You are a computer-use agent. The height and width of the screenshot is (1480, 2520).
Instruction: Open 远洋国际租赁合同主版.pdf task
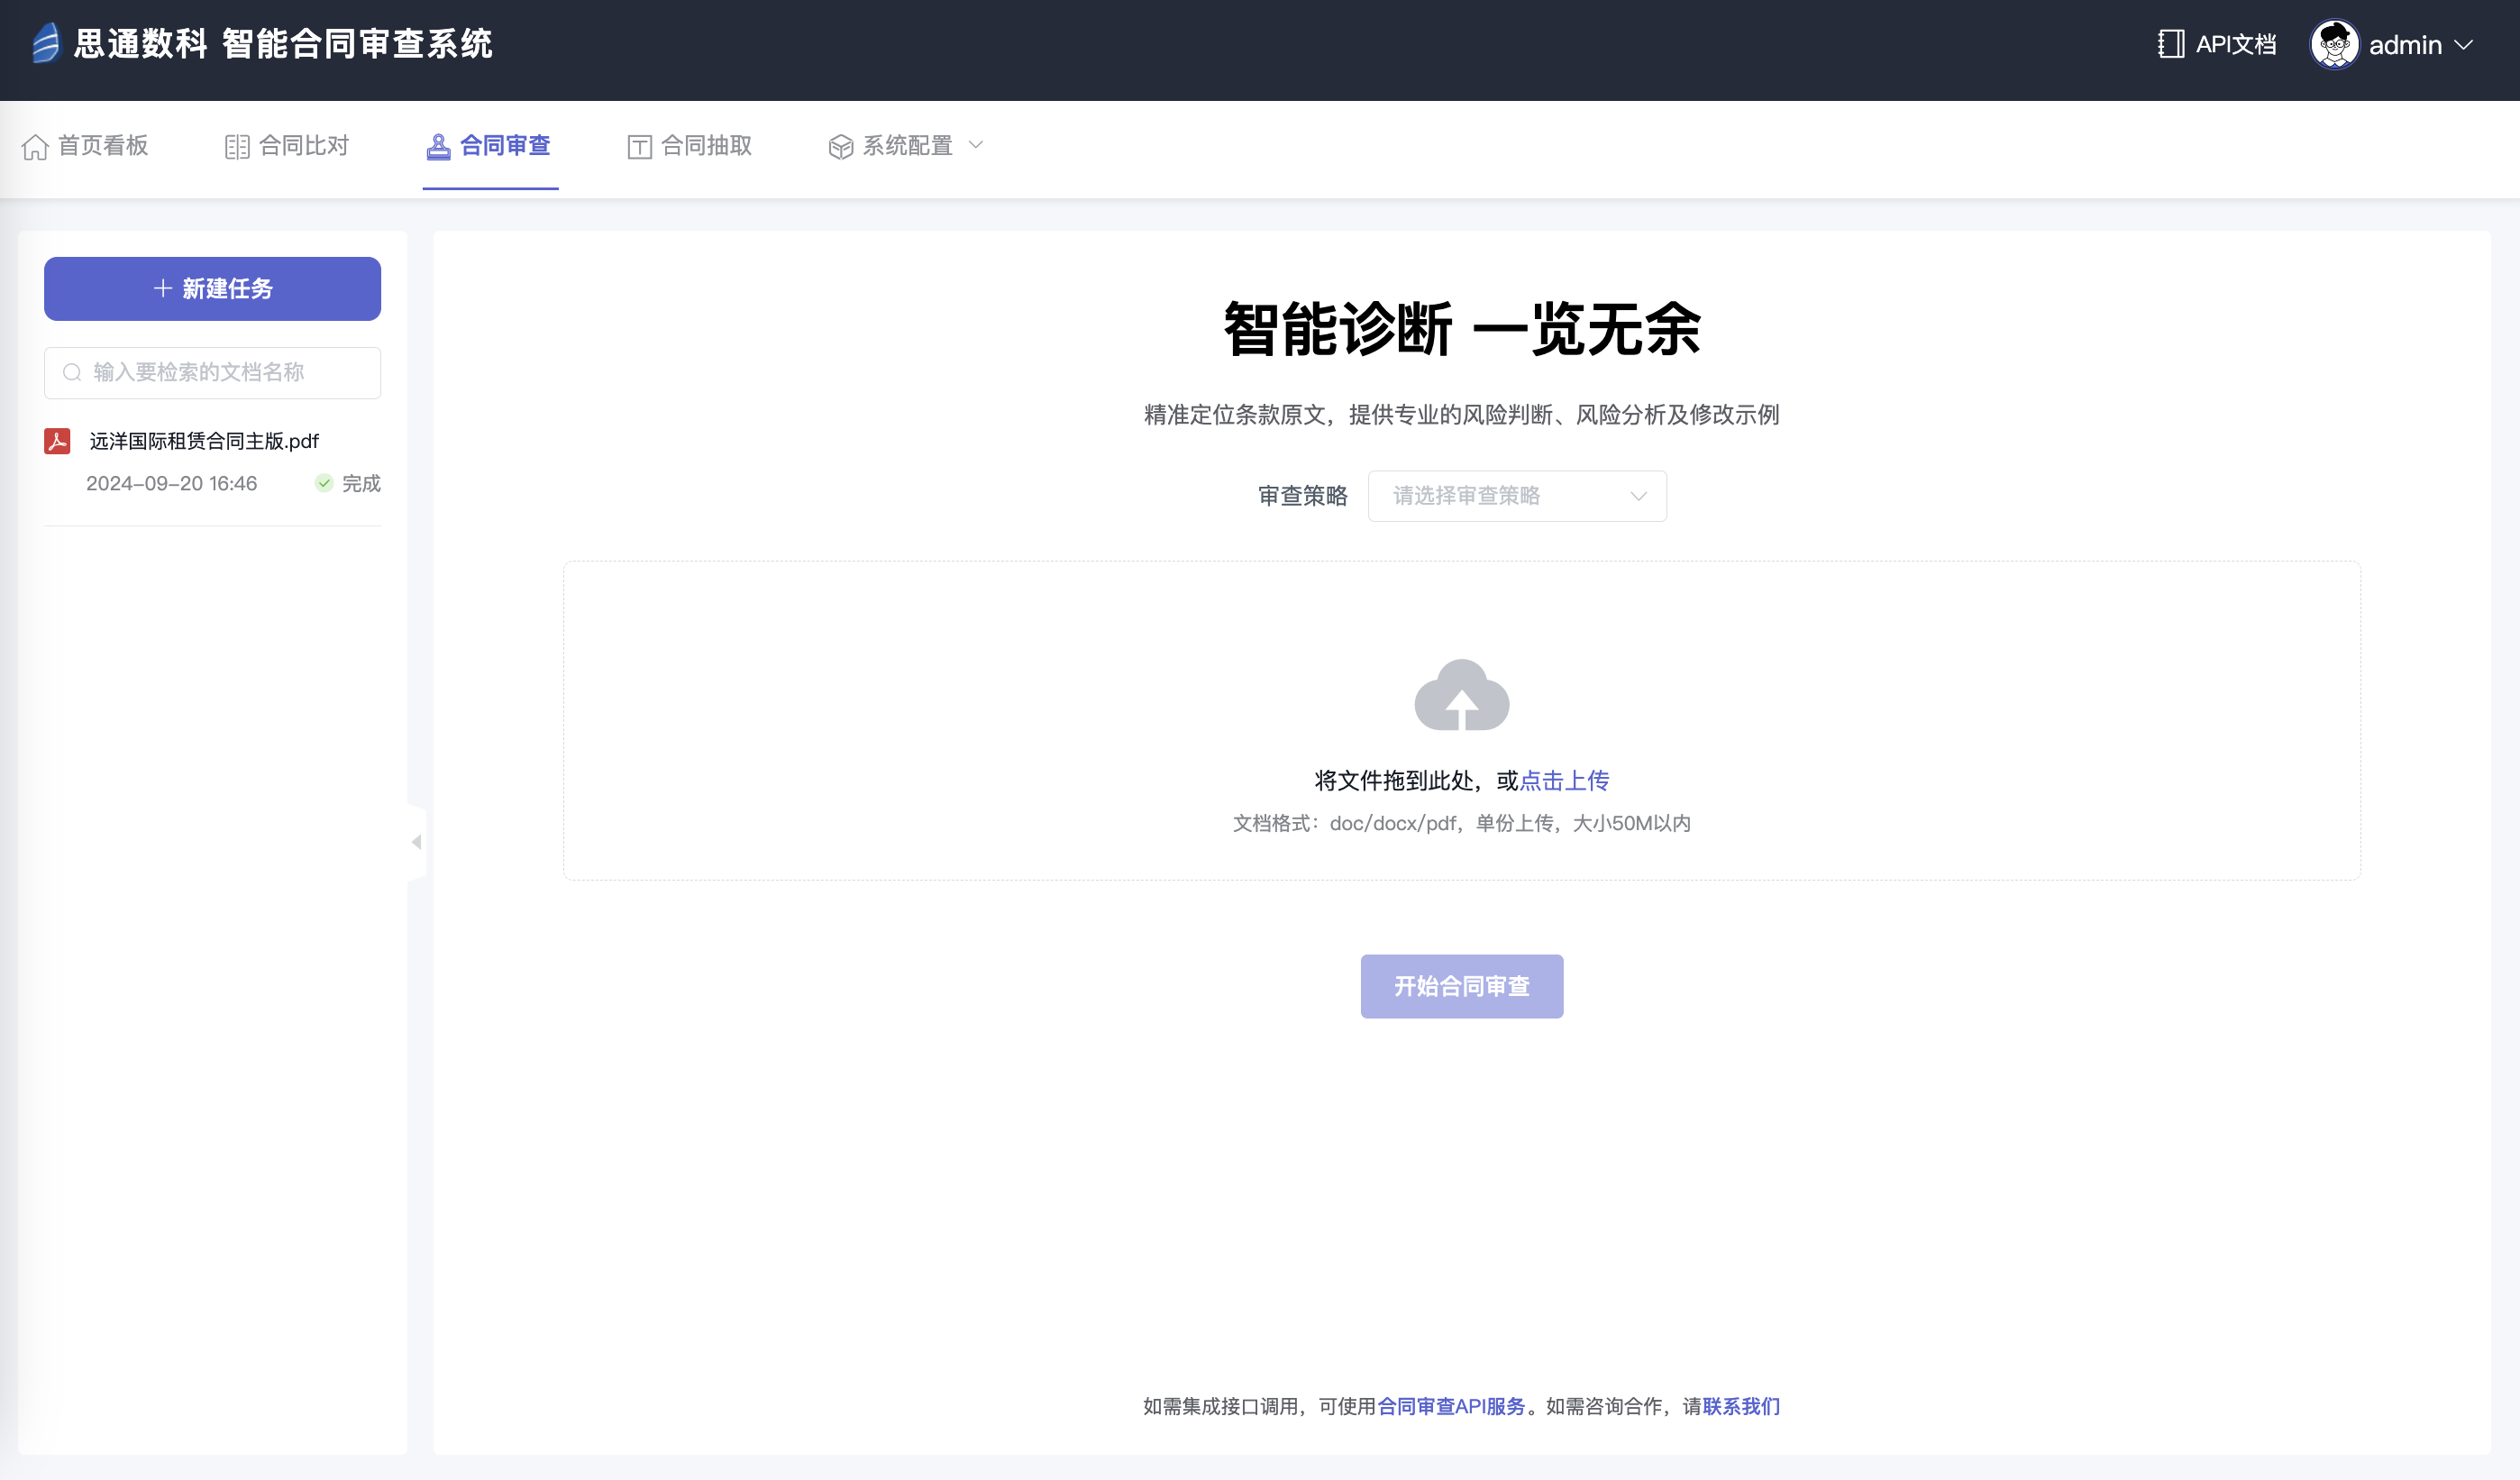pos(204,441)
